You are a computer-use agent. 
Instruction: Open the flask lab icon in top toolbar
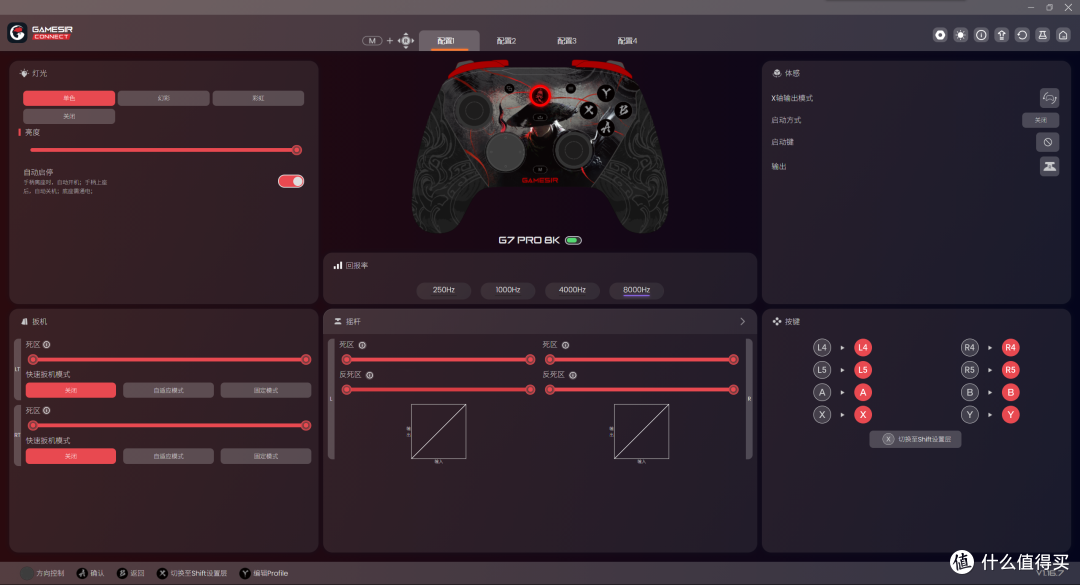tap(1043, 35)
